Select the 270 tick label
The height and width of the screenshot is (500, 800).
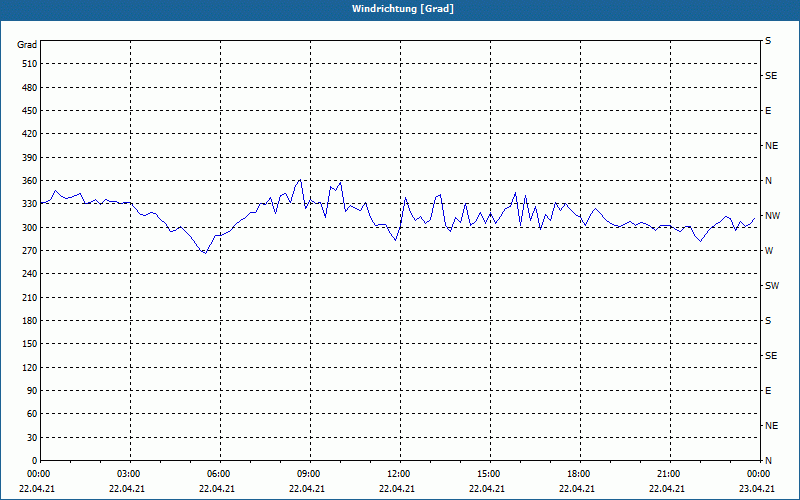(30, 251)
